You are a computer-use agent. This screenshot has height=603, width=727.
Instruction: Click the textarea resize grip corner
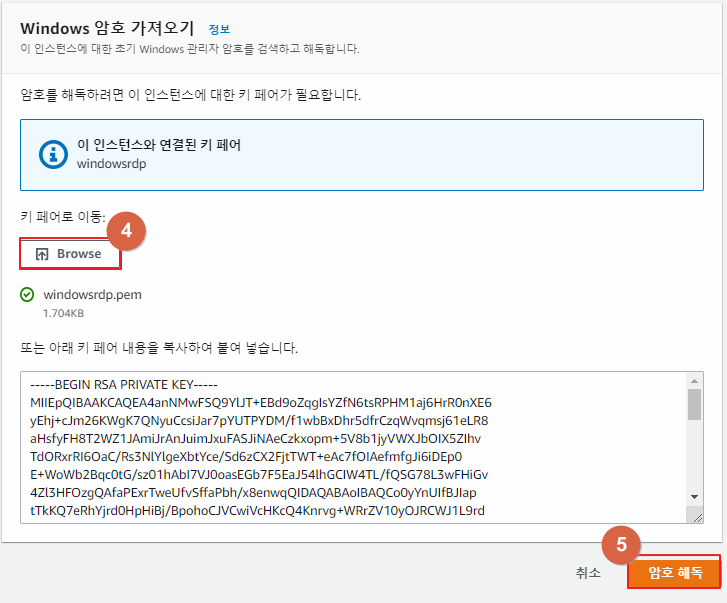(697, 518)
